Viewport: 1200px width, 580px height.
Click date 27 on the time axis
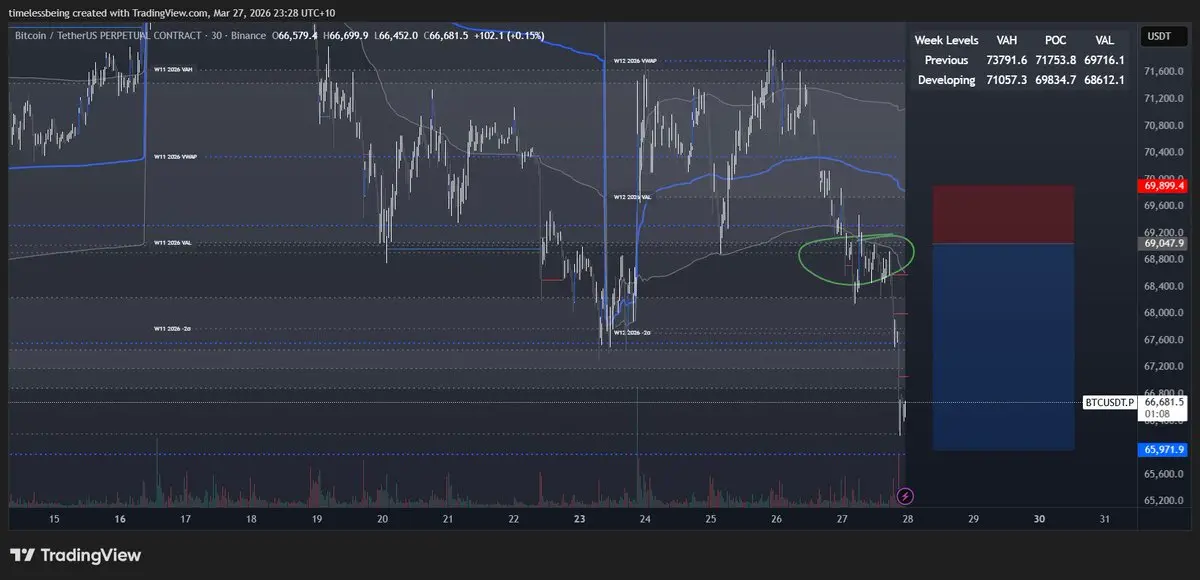842,519
